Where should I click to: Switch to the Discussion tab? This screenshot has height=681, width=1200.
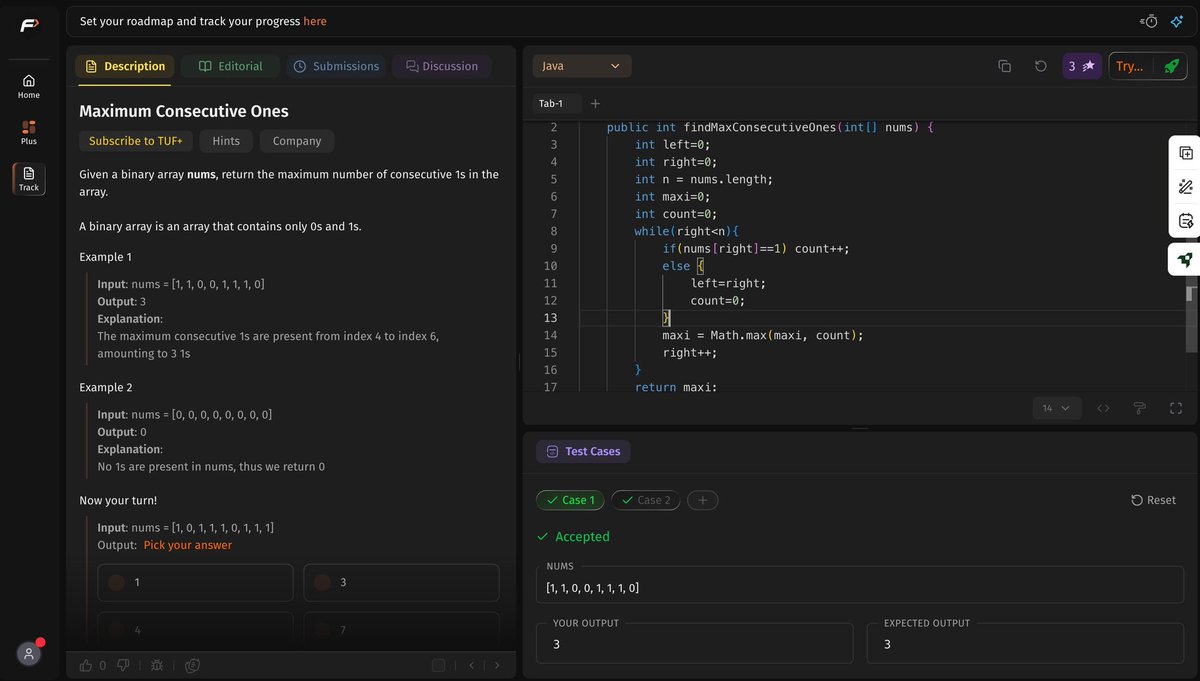tap(442, 66)
